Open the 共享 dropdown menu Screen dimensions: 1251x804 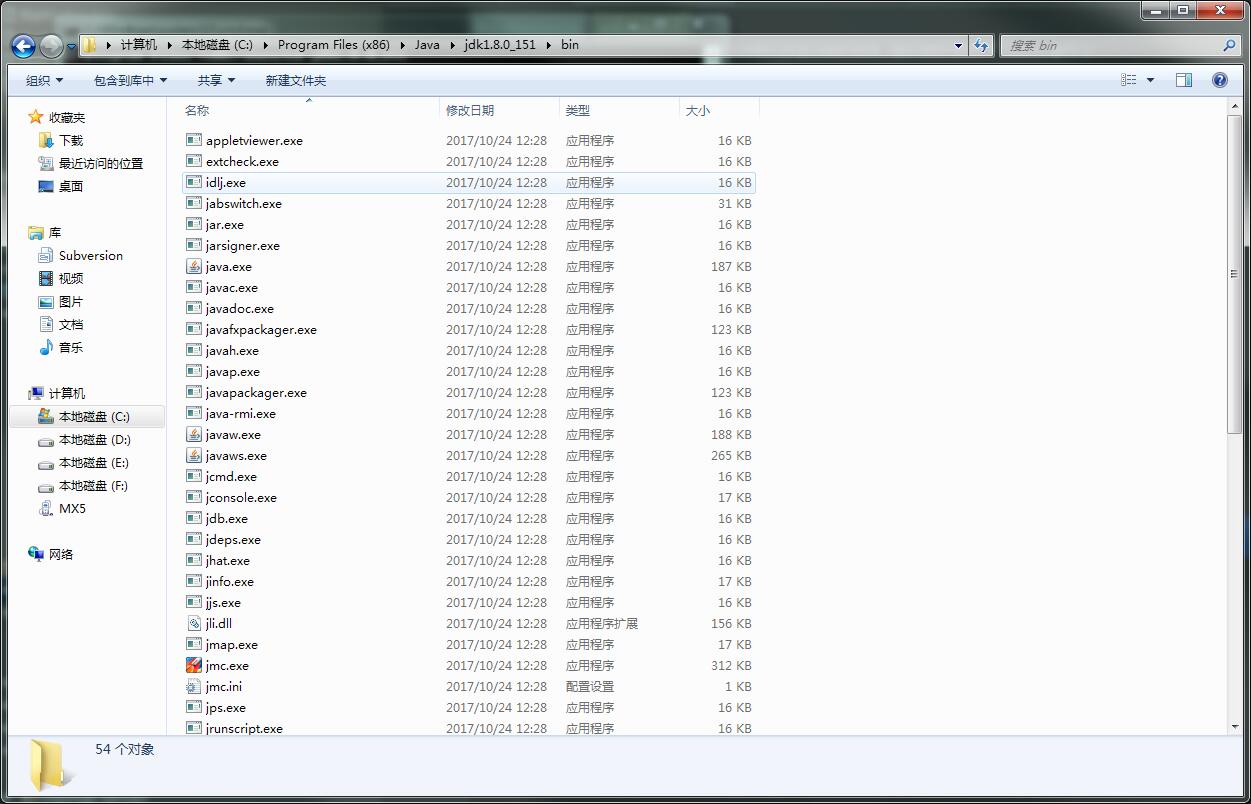[x=216, y=80]
